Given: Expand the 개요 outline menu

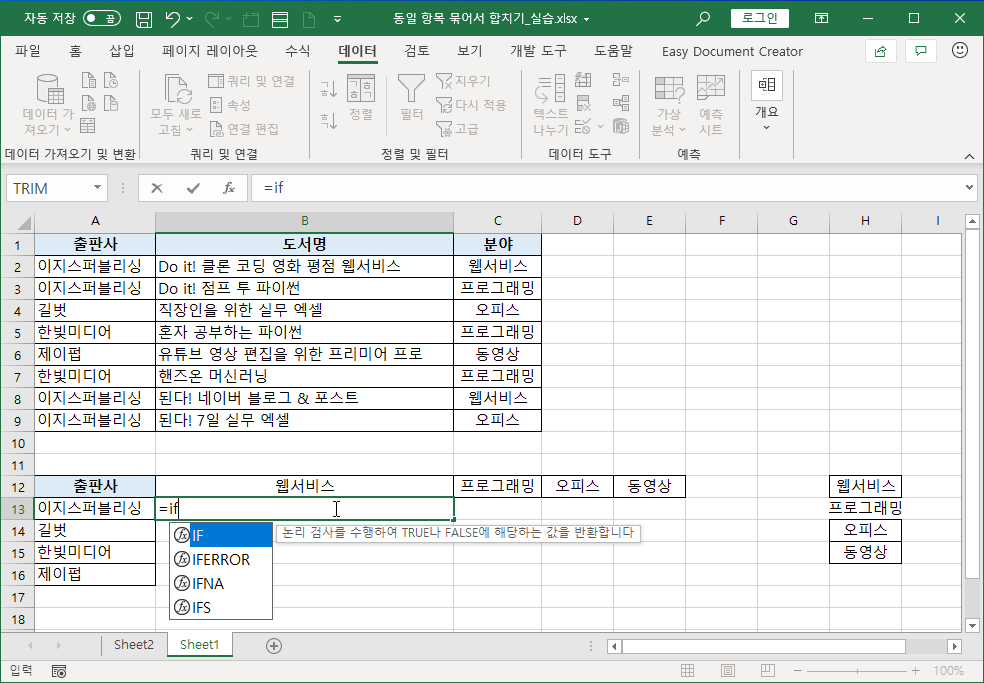Looking at the screenshot, I should [767, 102].
